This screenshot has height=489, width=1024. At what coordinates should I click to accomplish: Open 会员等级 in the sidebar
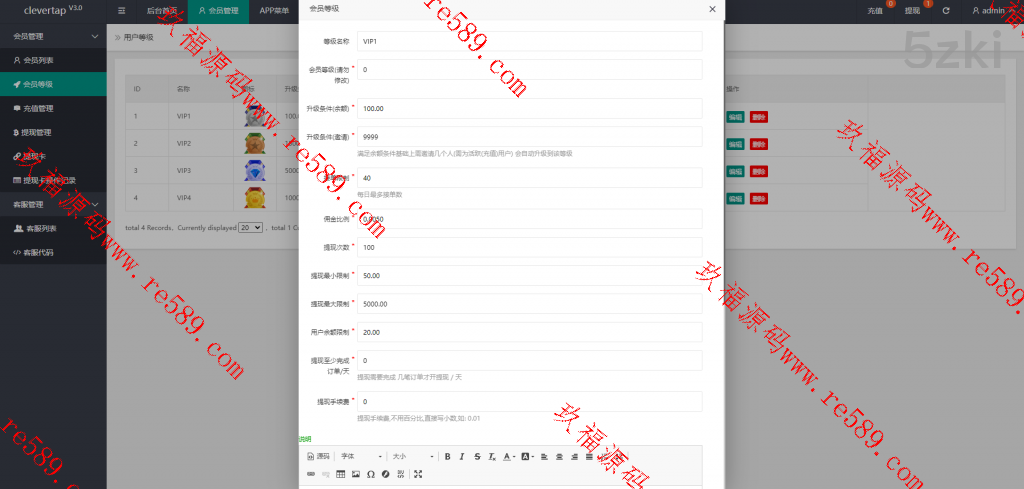53,84
